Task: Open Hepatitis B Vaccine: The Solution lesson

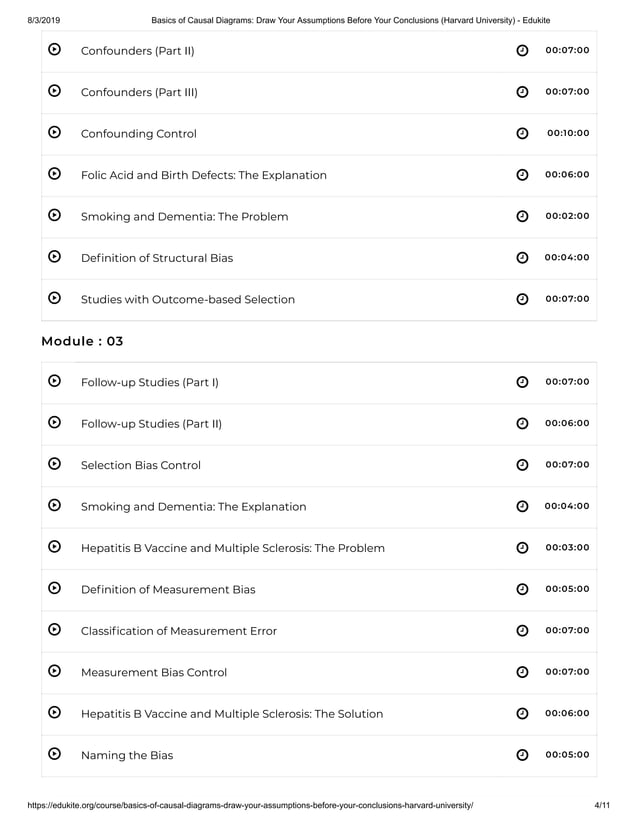Action: (x=231, y=714)
